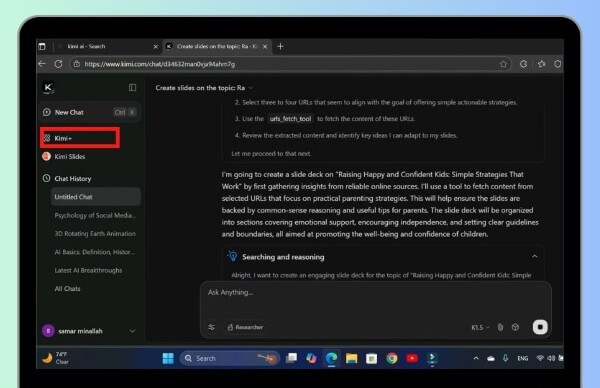The image size is (600, 388).
Task: Click the browser shield icon
Action: 558,64
